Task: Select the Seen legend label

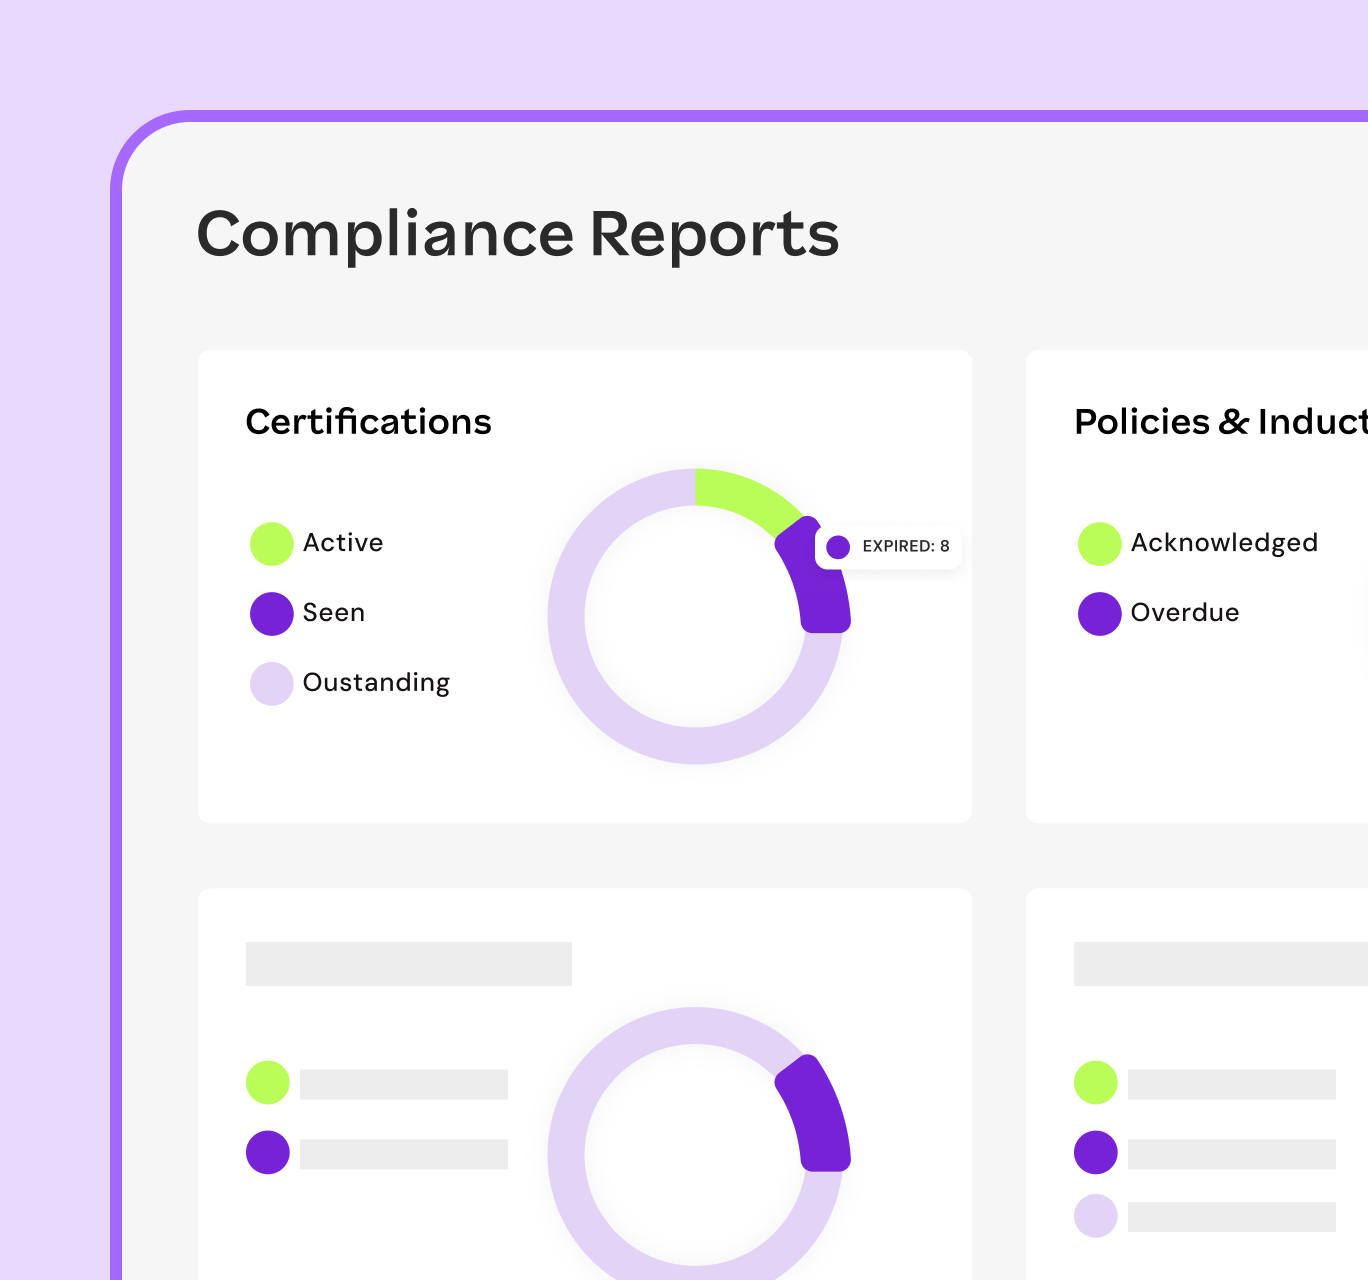Action: click(x=333, y=613)
